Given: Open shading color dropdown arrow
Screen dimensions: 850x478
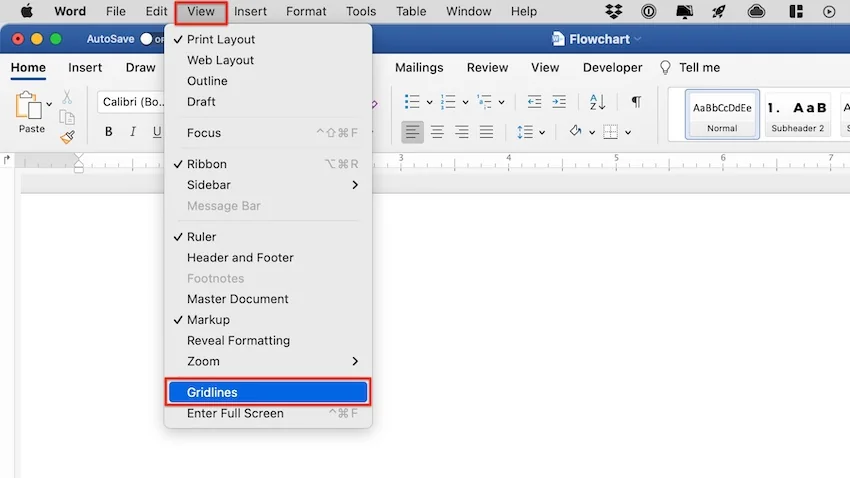Looking at the screenshot, I should pos(592,132).
